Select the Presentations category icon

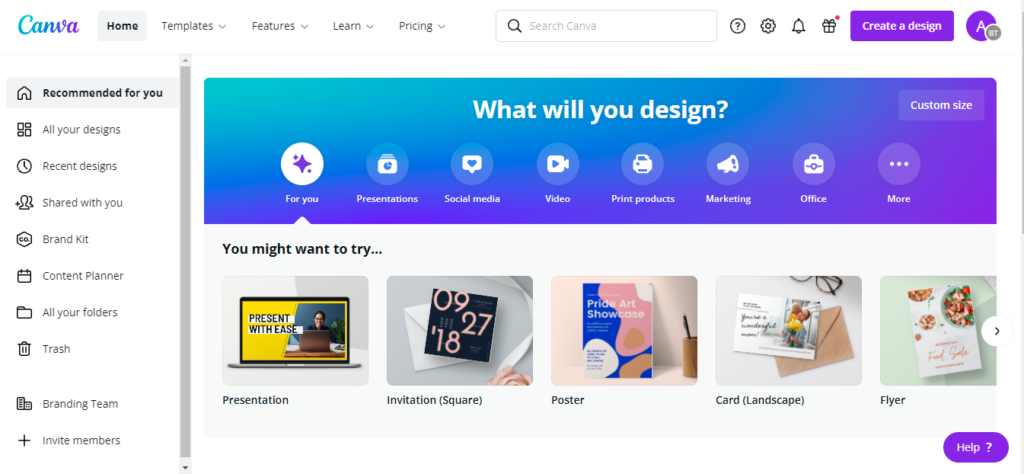pyautogui.click(x=387, y=164)
